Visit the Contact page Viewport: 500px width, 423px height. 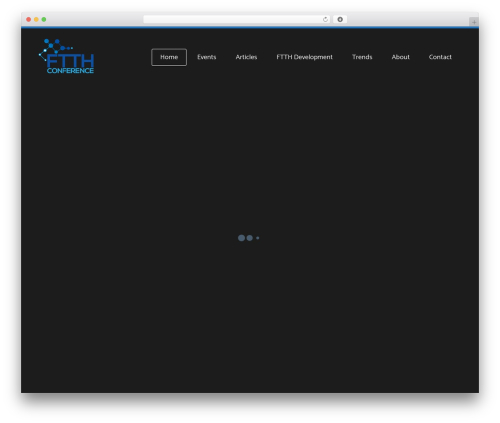[440, 57]
